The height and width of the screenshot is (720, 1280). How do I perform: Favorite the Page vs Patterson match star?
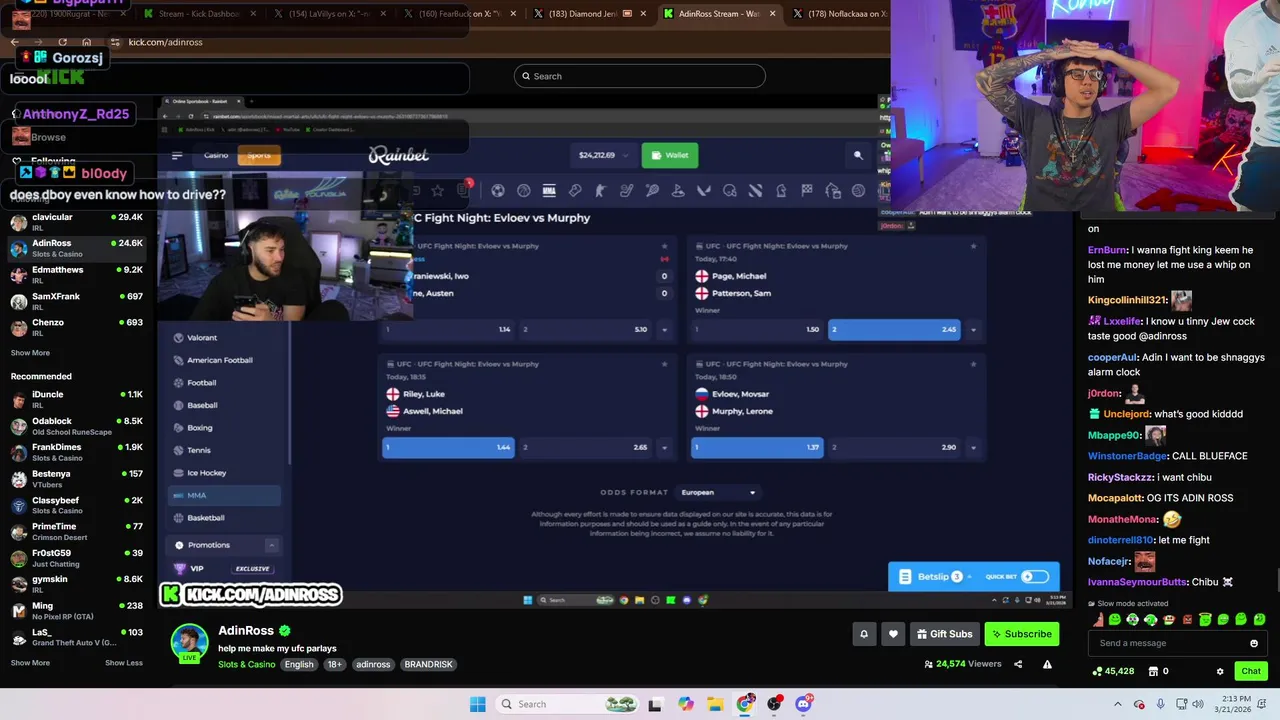pyautogui.click(x=973, y=246)
